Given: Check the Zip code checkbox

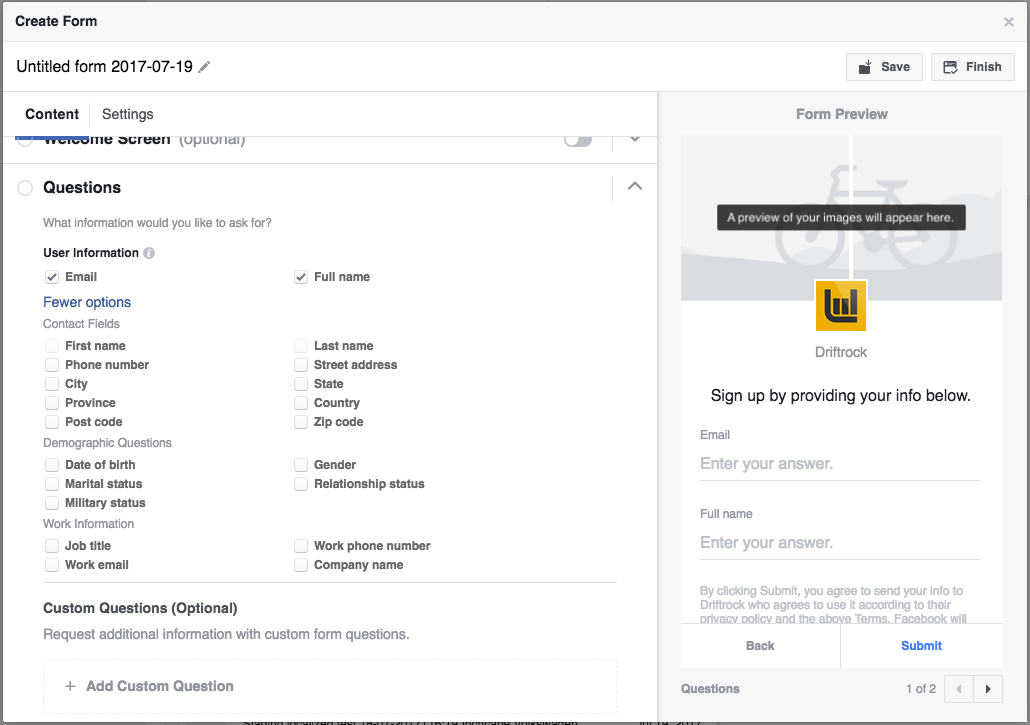Looking at the screenshot, I should pos(301,422).
